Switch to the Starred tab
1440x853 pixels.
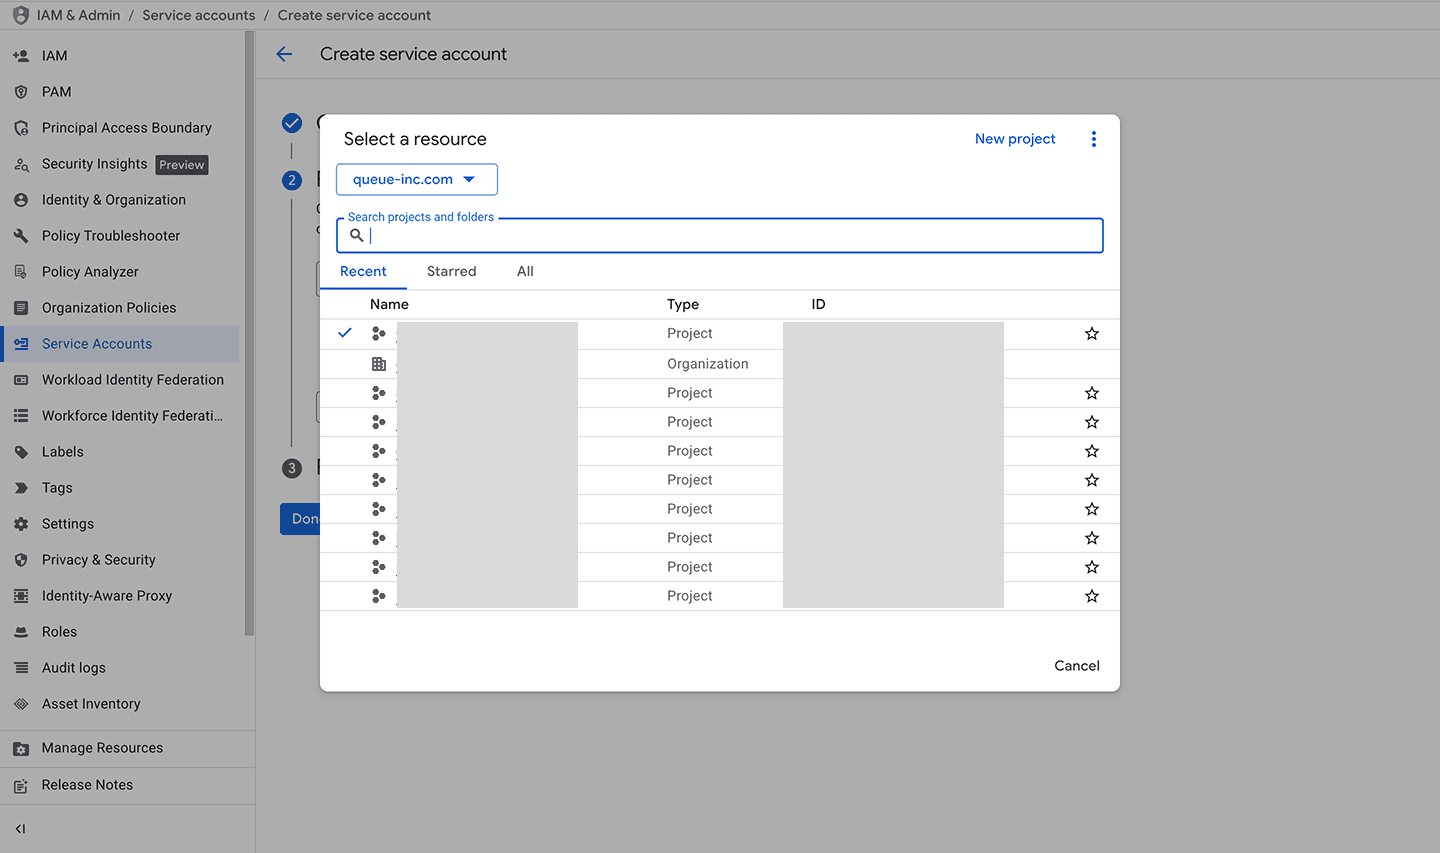pos(451,270)
